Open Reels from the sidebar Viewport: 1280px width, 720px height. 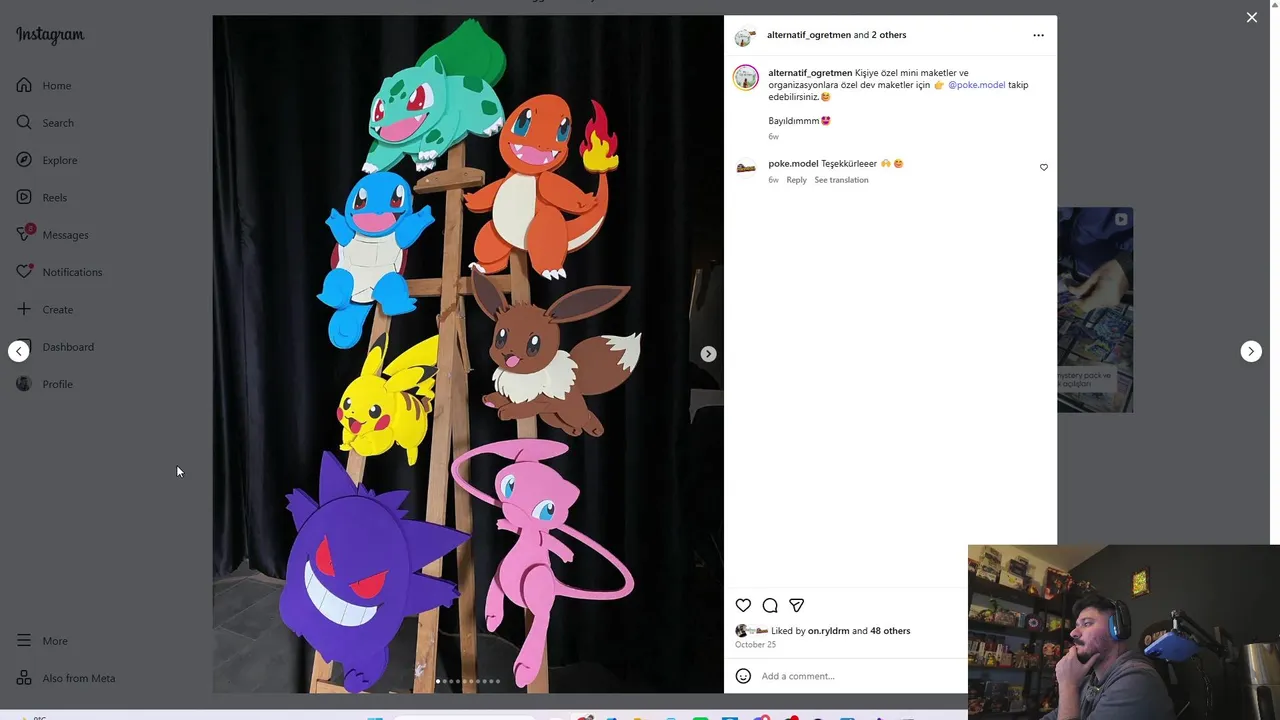(42, 197)
